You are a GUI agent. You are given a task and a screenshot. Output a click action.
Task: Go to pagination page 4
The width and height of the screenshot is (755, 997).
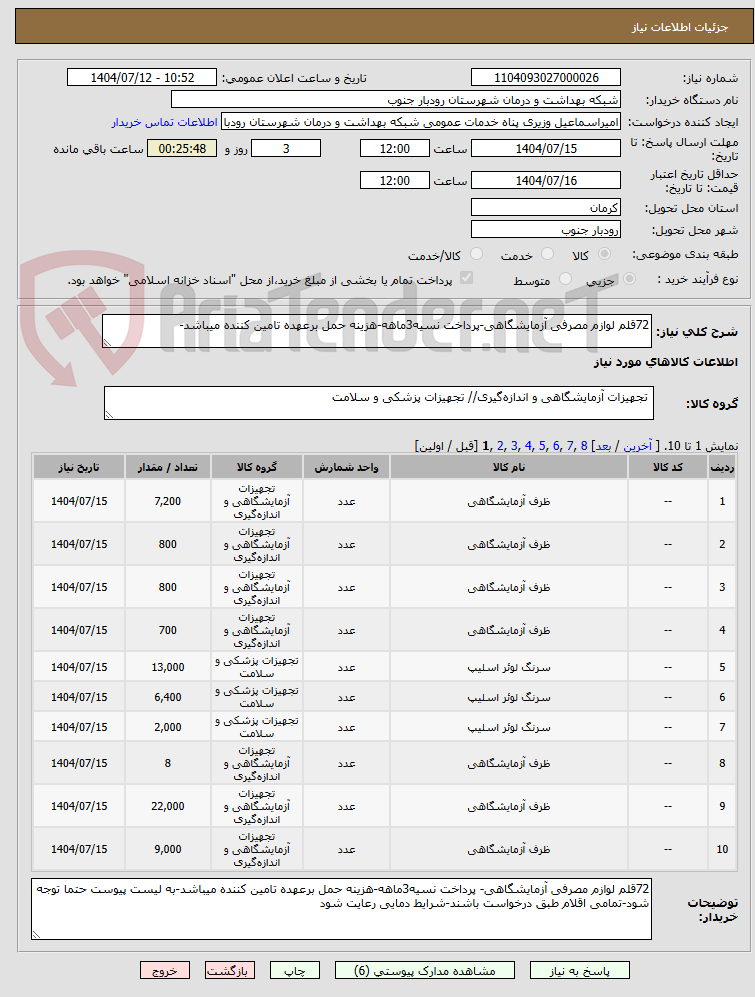coord(528,446)
